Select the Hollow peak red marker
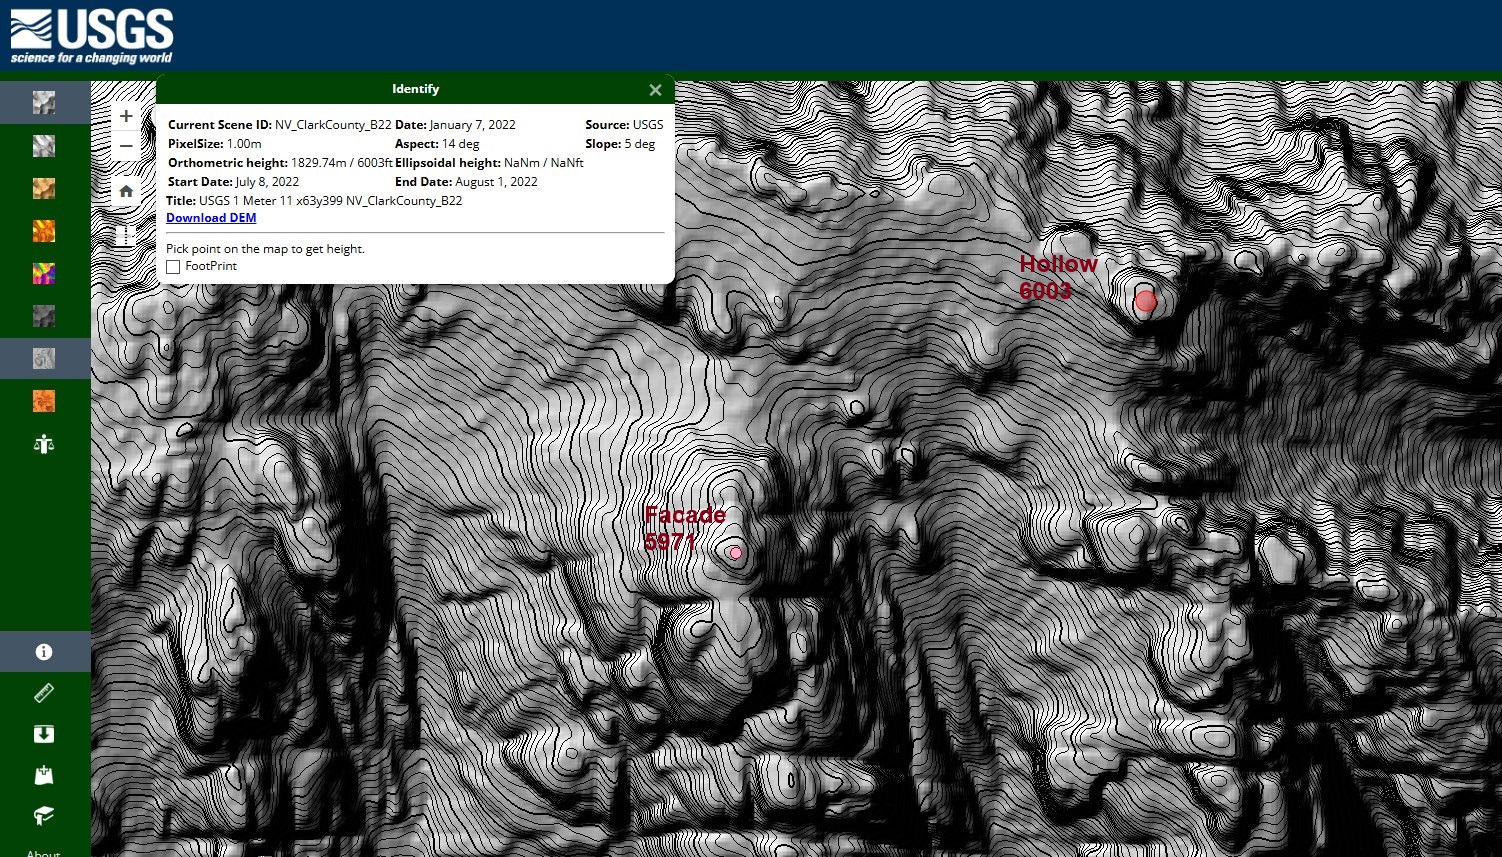 pos(1146,301)
